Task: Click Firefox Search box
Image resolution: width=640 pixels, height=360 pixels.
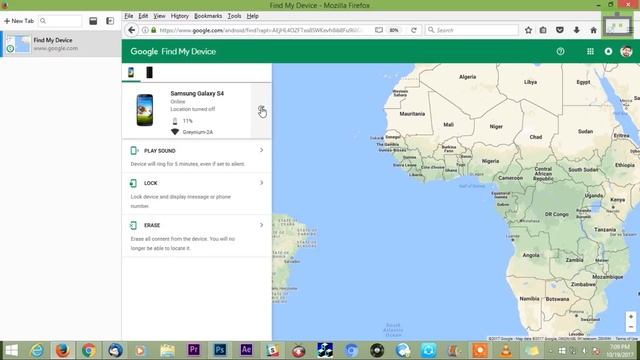Action: coord(472,30)
